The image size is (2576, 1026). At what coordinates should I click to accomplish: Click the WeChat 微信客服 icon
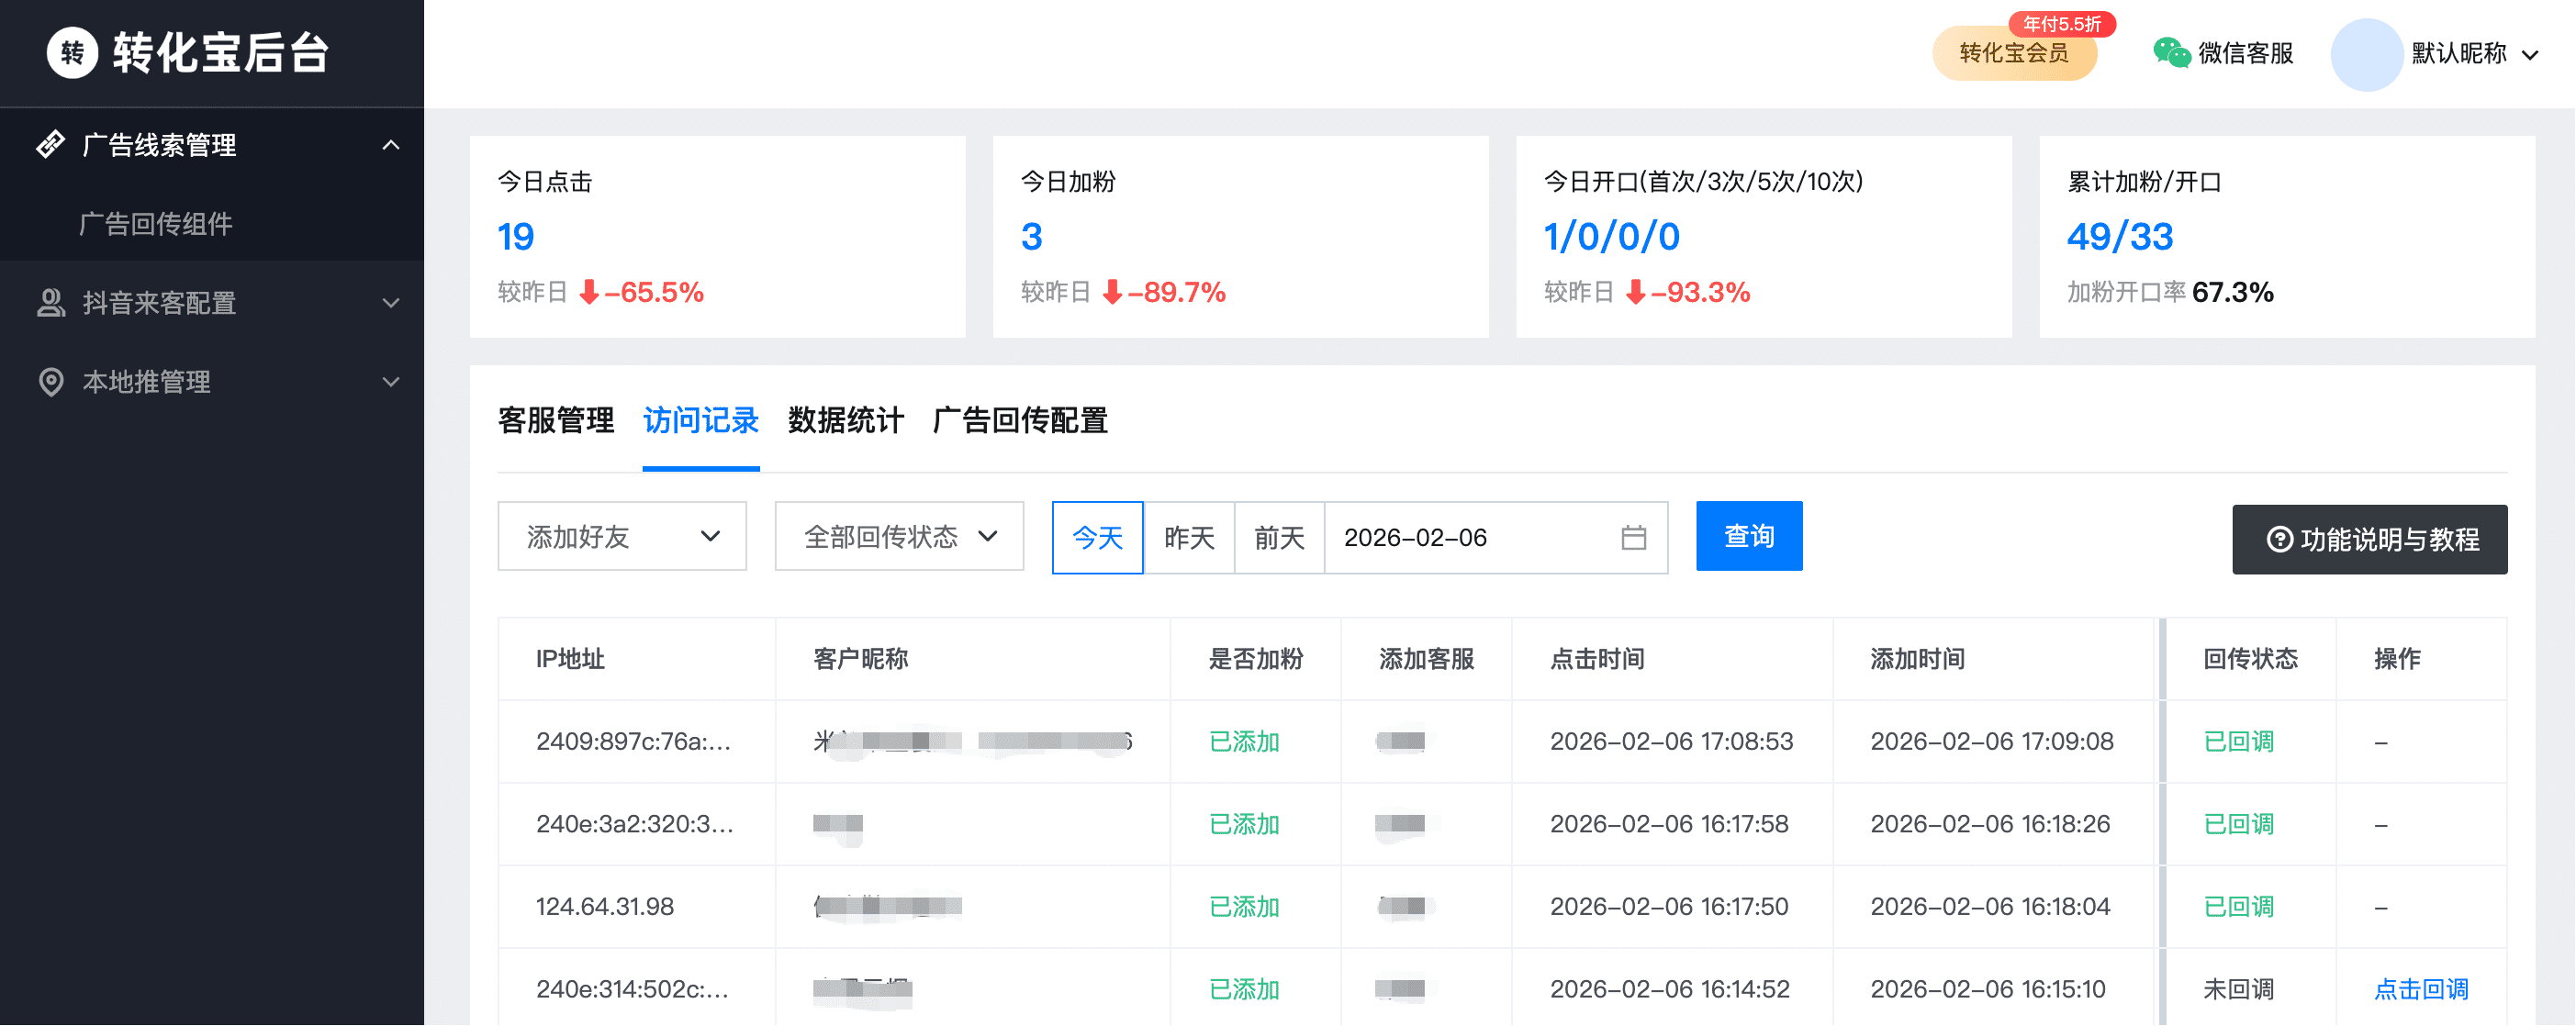tap(2171, 53)
